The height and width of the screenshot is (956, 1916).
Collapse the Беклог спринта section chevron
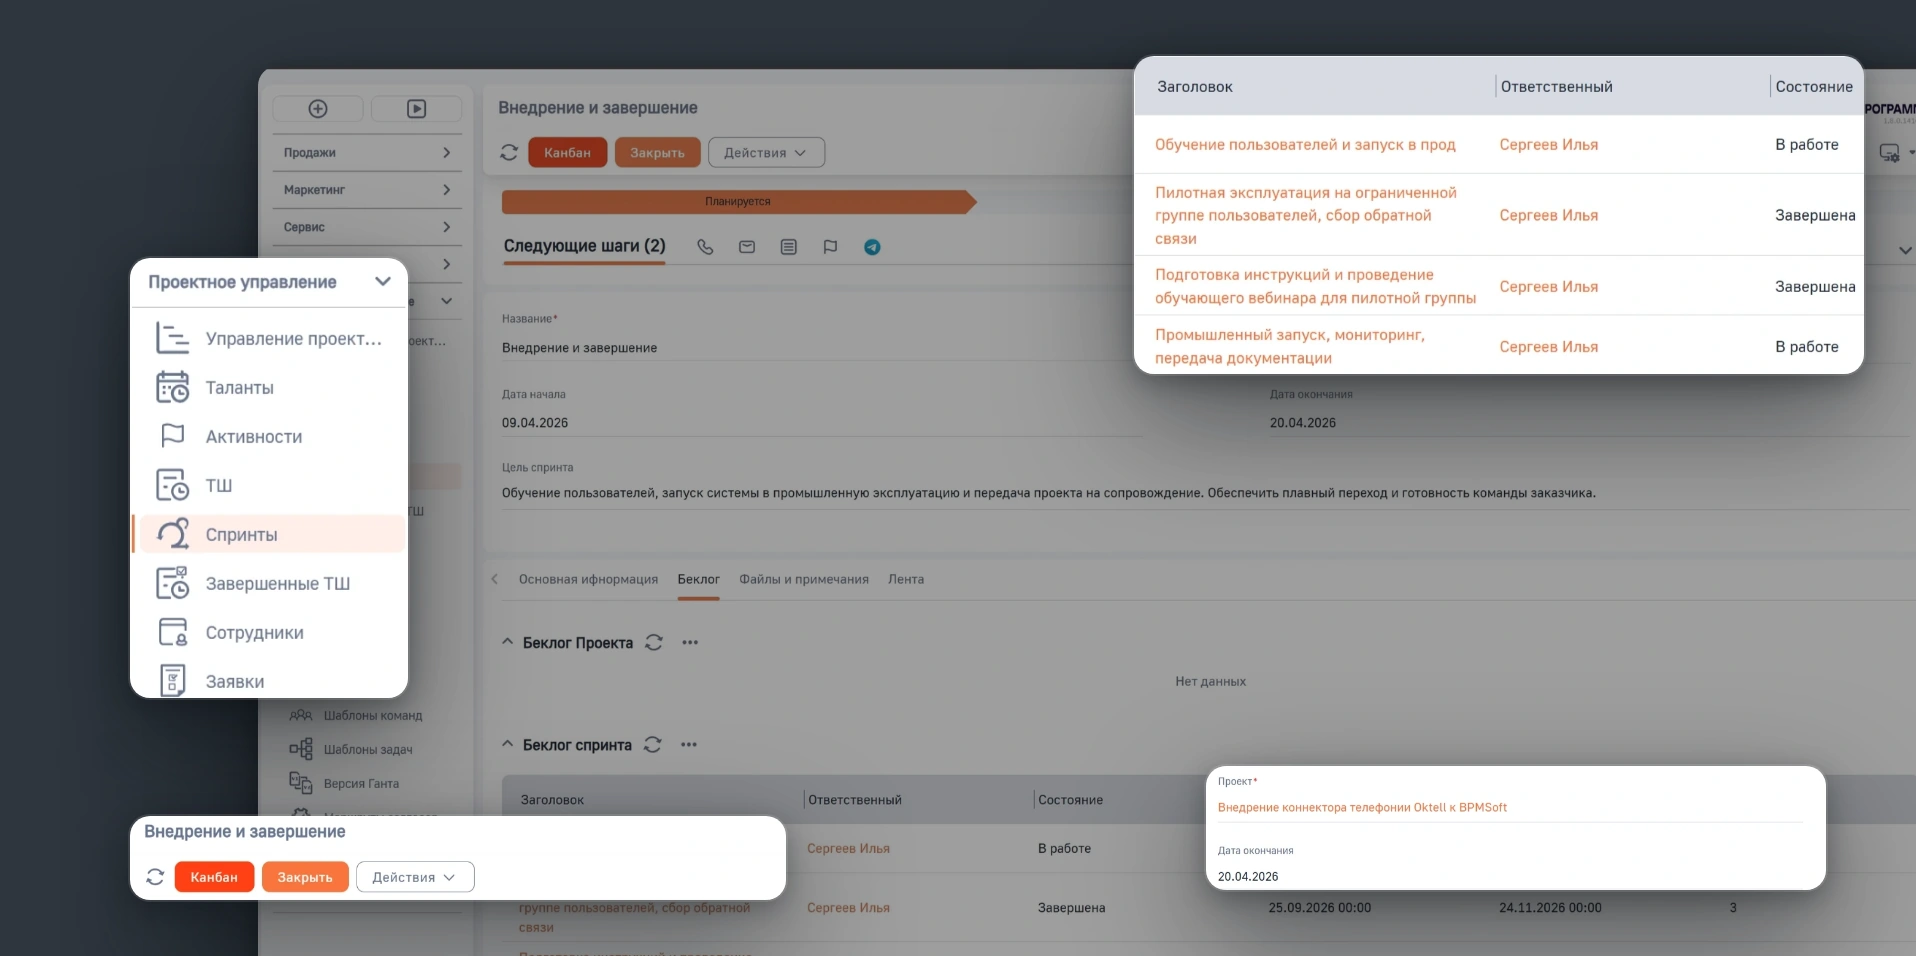click(507, 744)
